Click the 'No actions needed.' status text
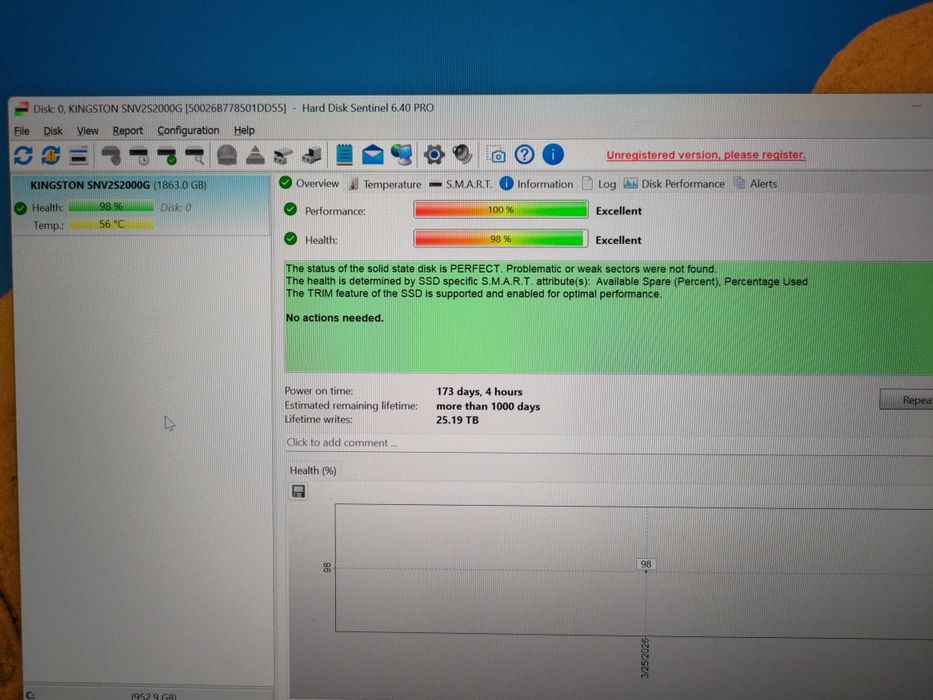This screenshot has width=933, height=700. (334, 318)
